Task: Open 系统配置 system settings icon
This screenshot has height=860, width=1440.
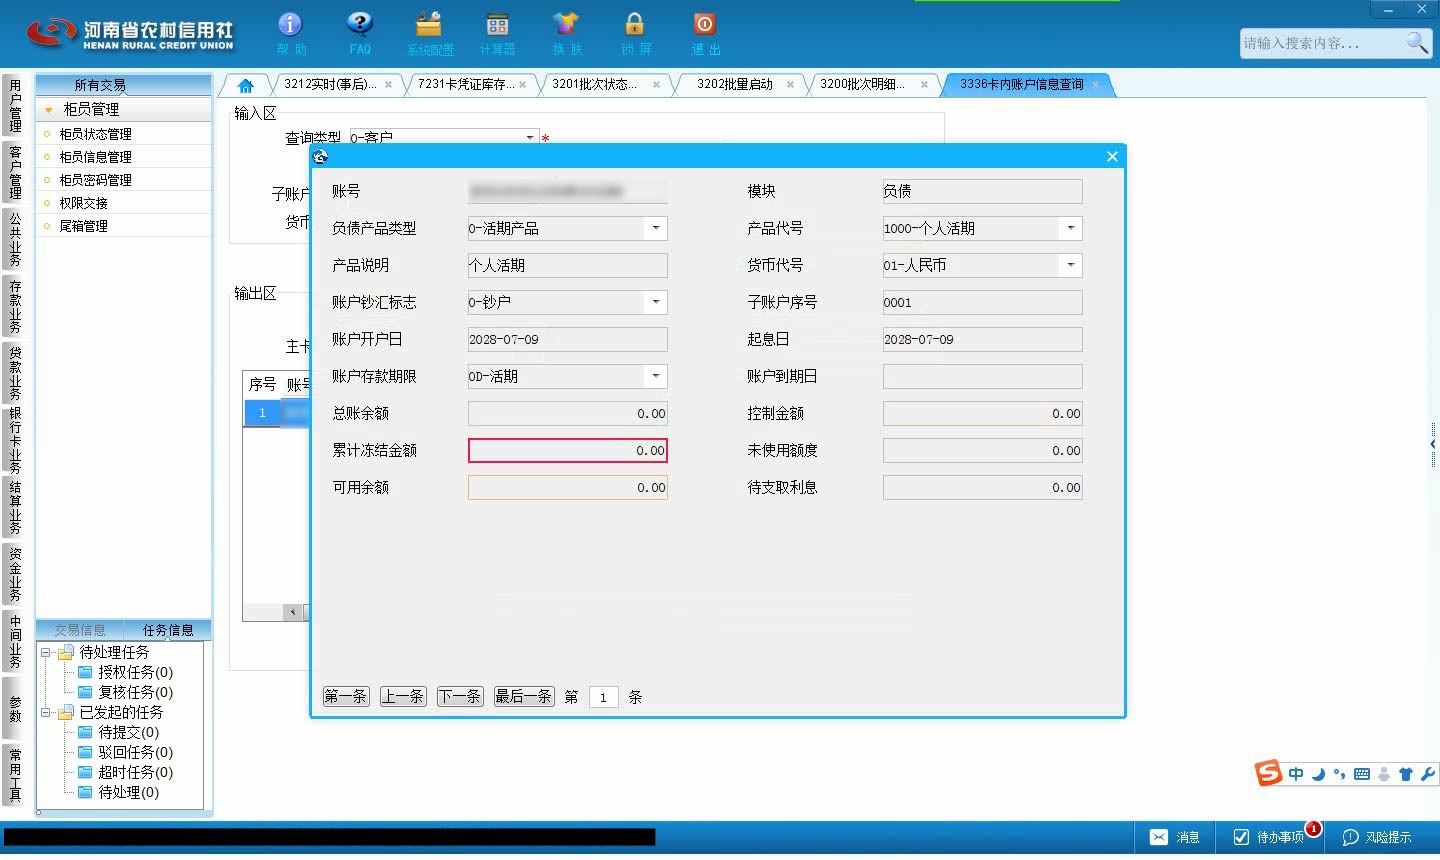Action: 429,24
